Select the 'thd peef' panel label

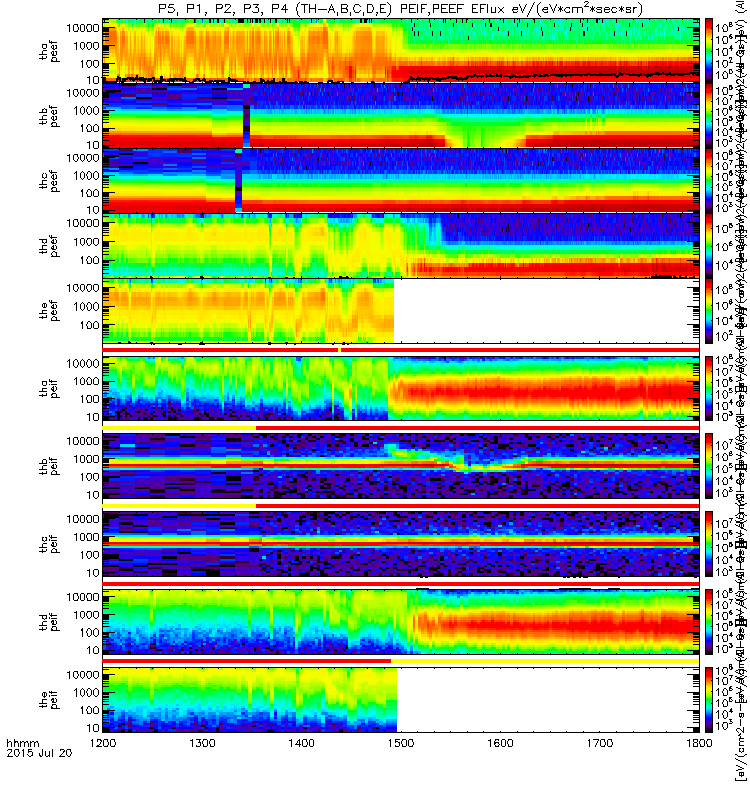[49, 246]
